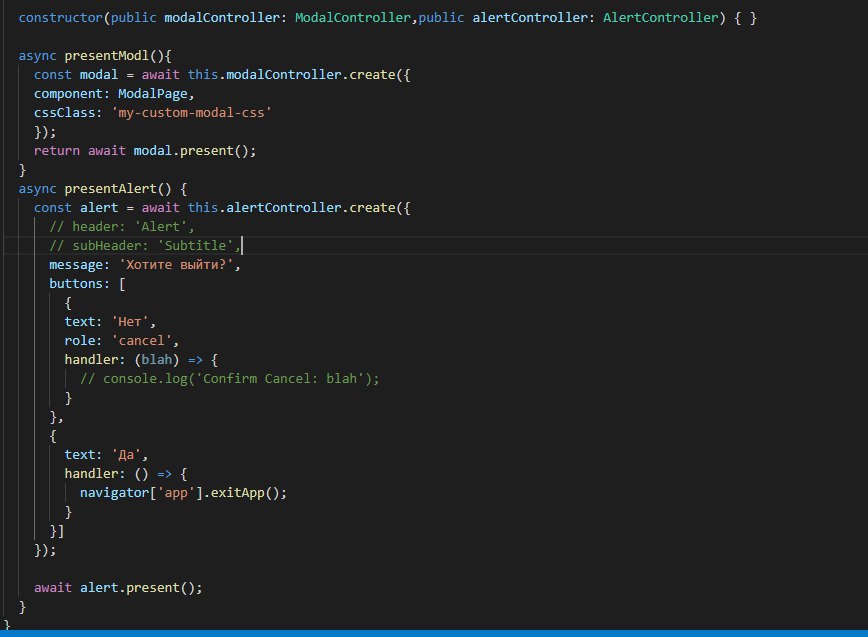Click the commented console.log 'Confirm Cancel: blah' line
The image size is (868, 637).
click(x=230, y=379)
